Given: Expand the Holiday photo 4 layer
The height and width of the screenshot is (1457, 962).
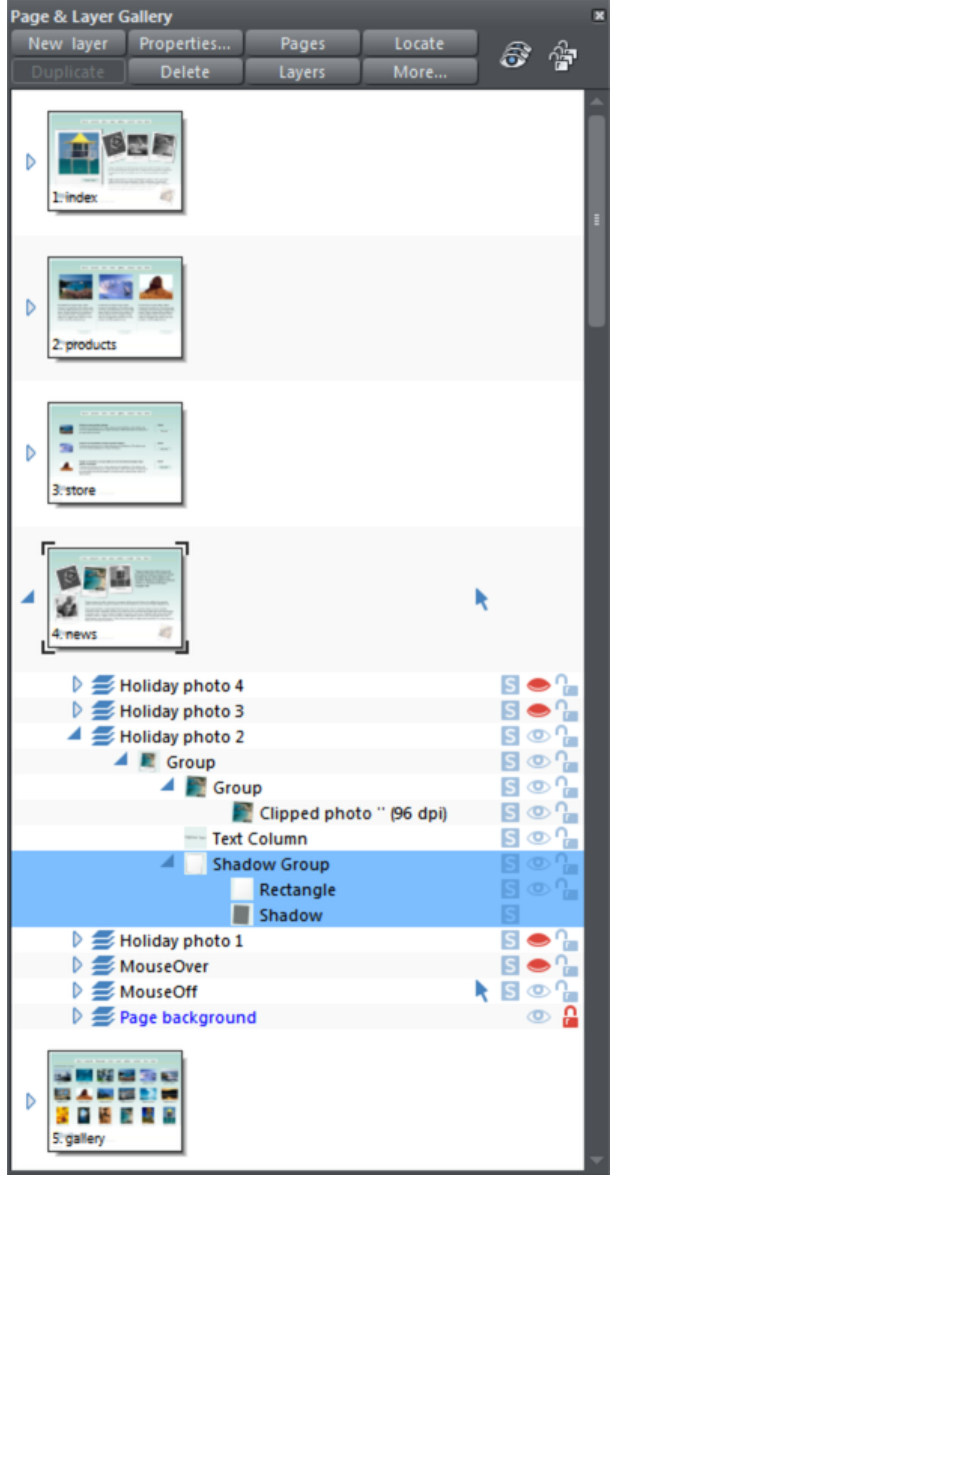Looking at the screenshot, I should 77,685.
